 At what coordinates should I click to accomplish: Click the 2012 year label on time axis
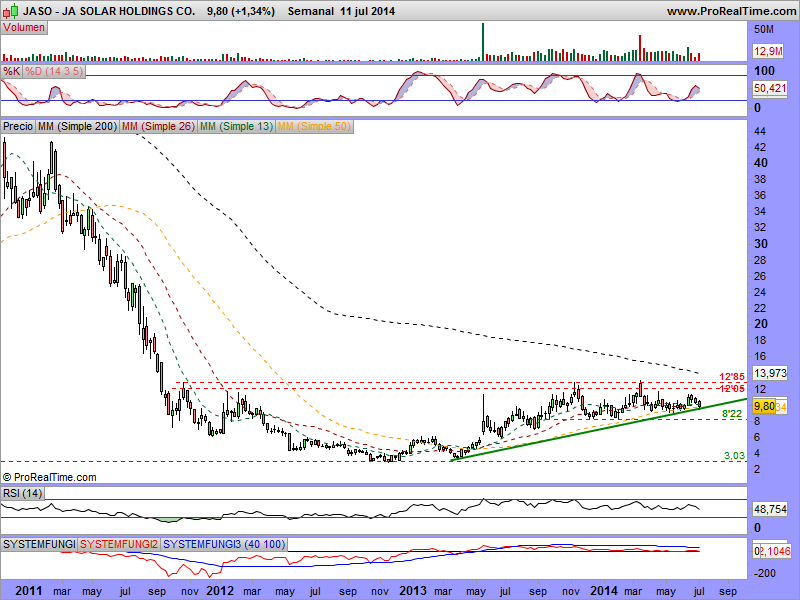(x=220, y=591)
